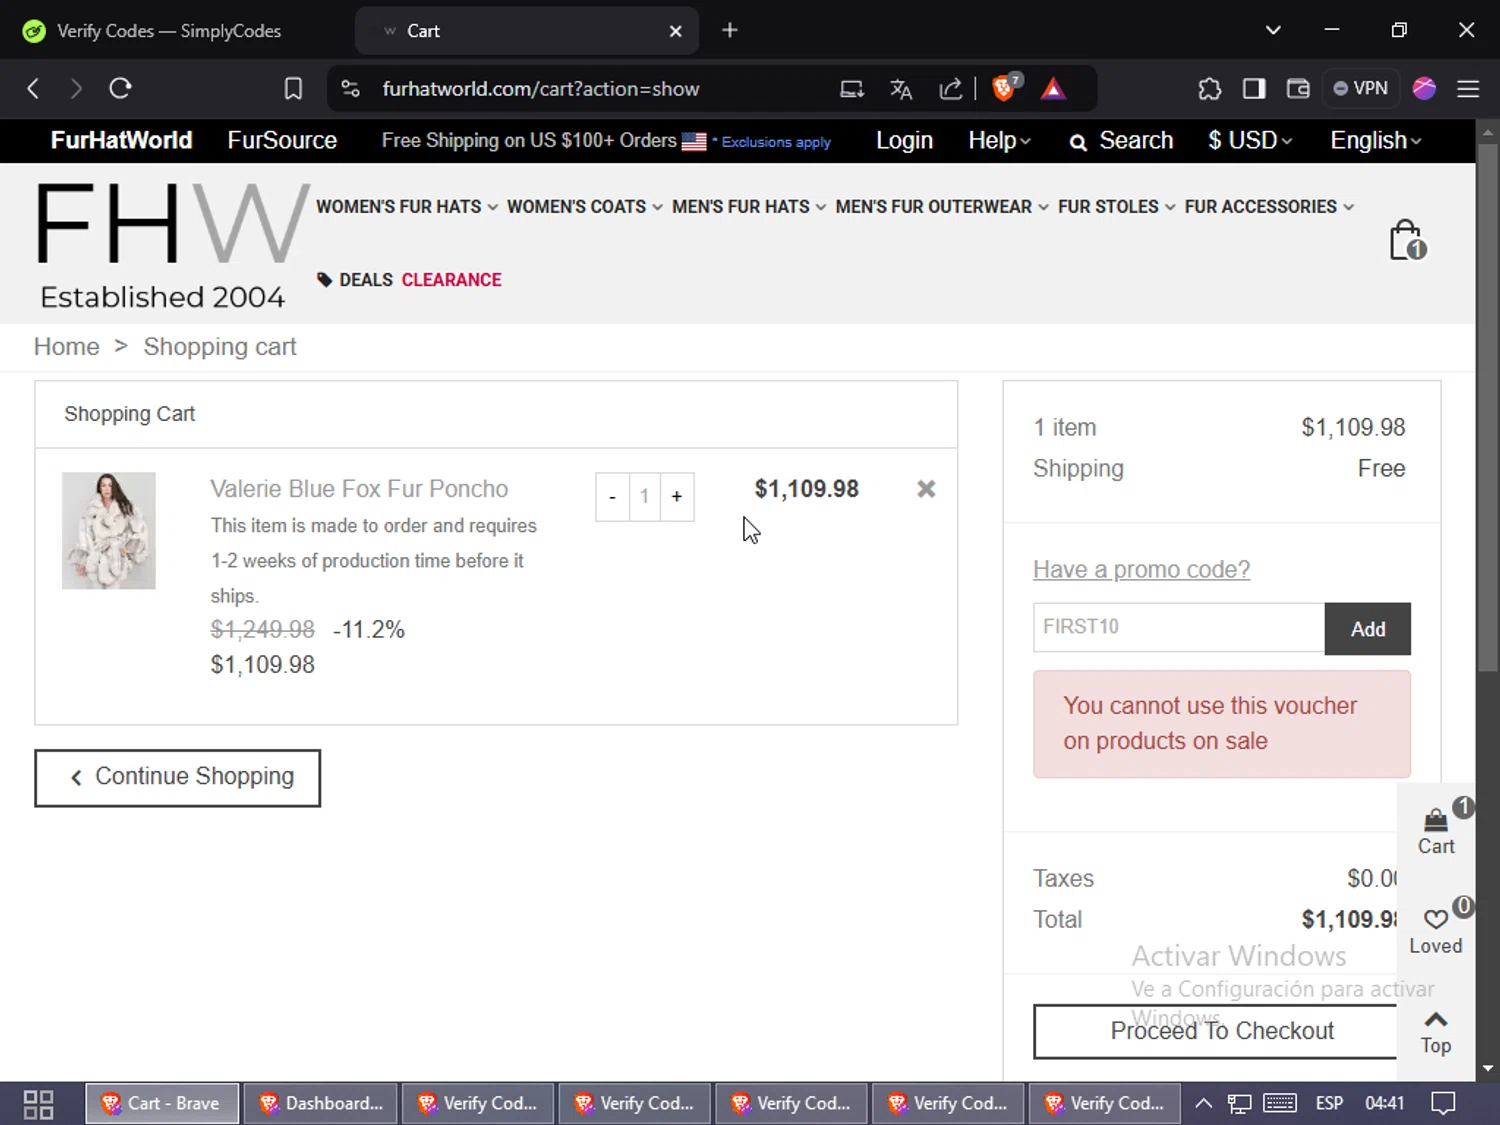
Task: Open the Loved heart side icon
Action: (1436, 929)
